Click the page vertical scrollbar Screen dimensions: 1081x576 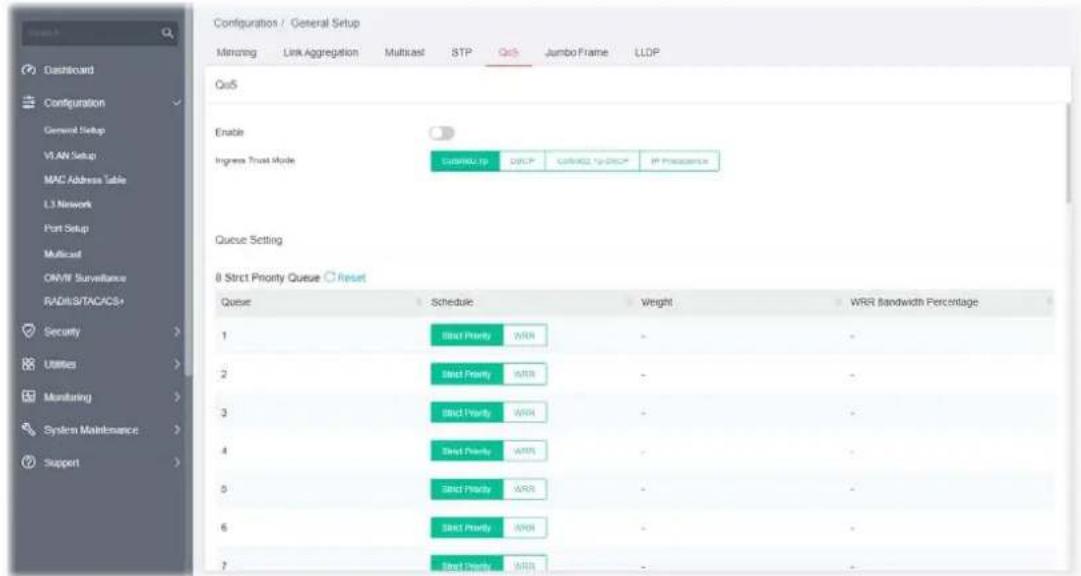(1071, 152)
